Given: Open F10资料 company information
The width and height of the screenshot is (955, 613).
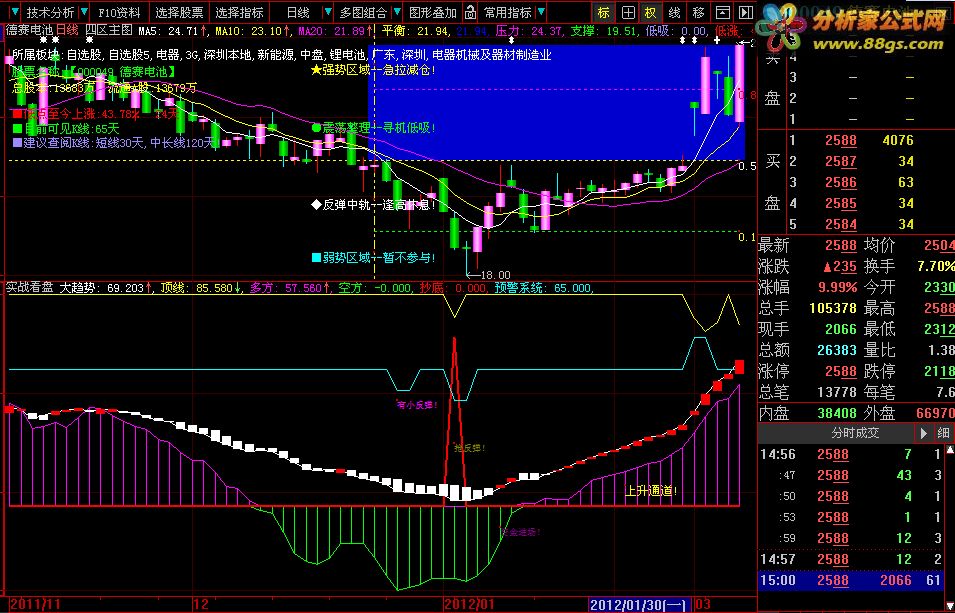Looking at the screenshot, I should pyautogui.click(x=119, y=12).
